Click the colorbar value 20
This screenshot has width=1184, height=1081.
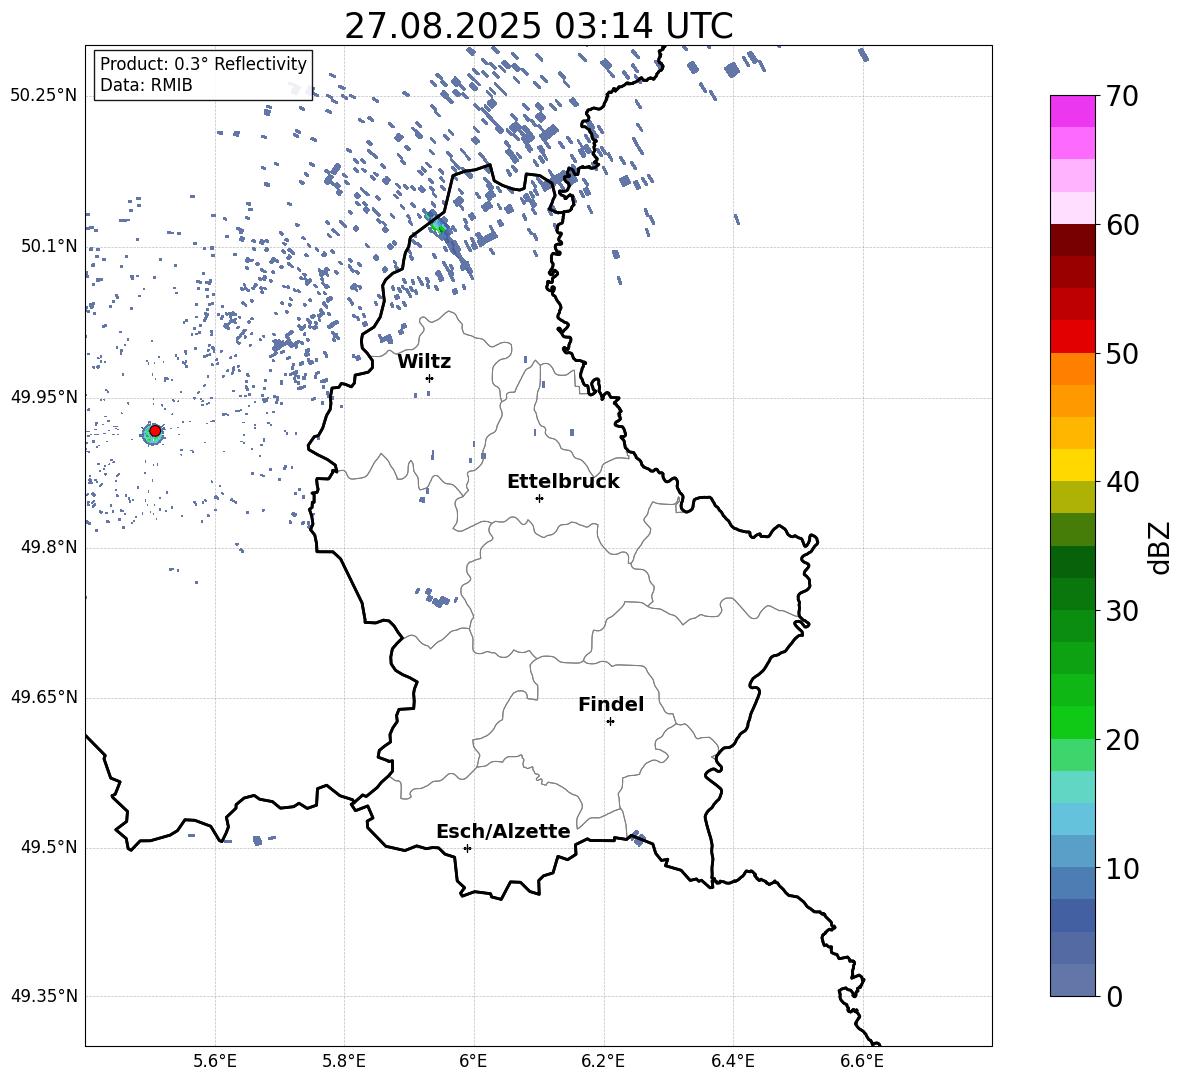tap(1122, 739)
